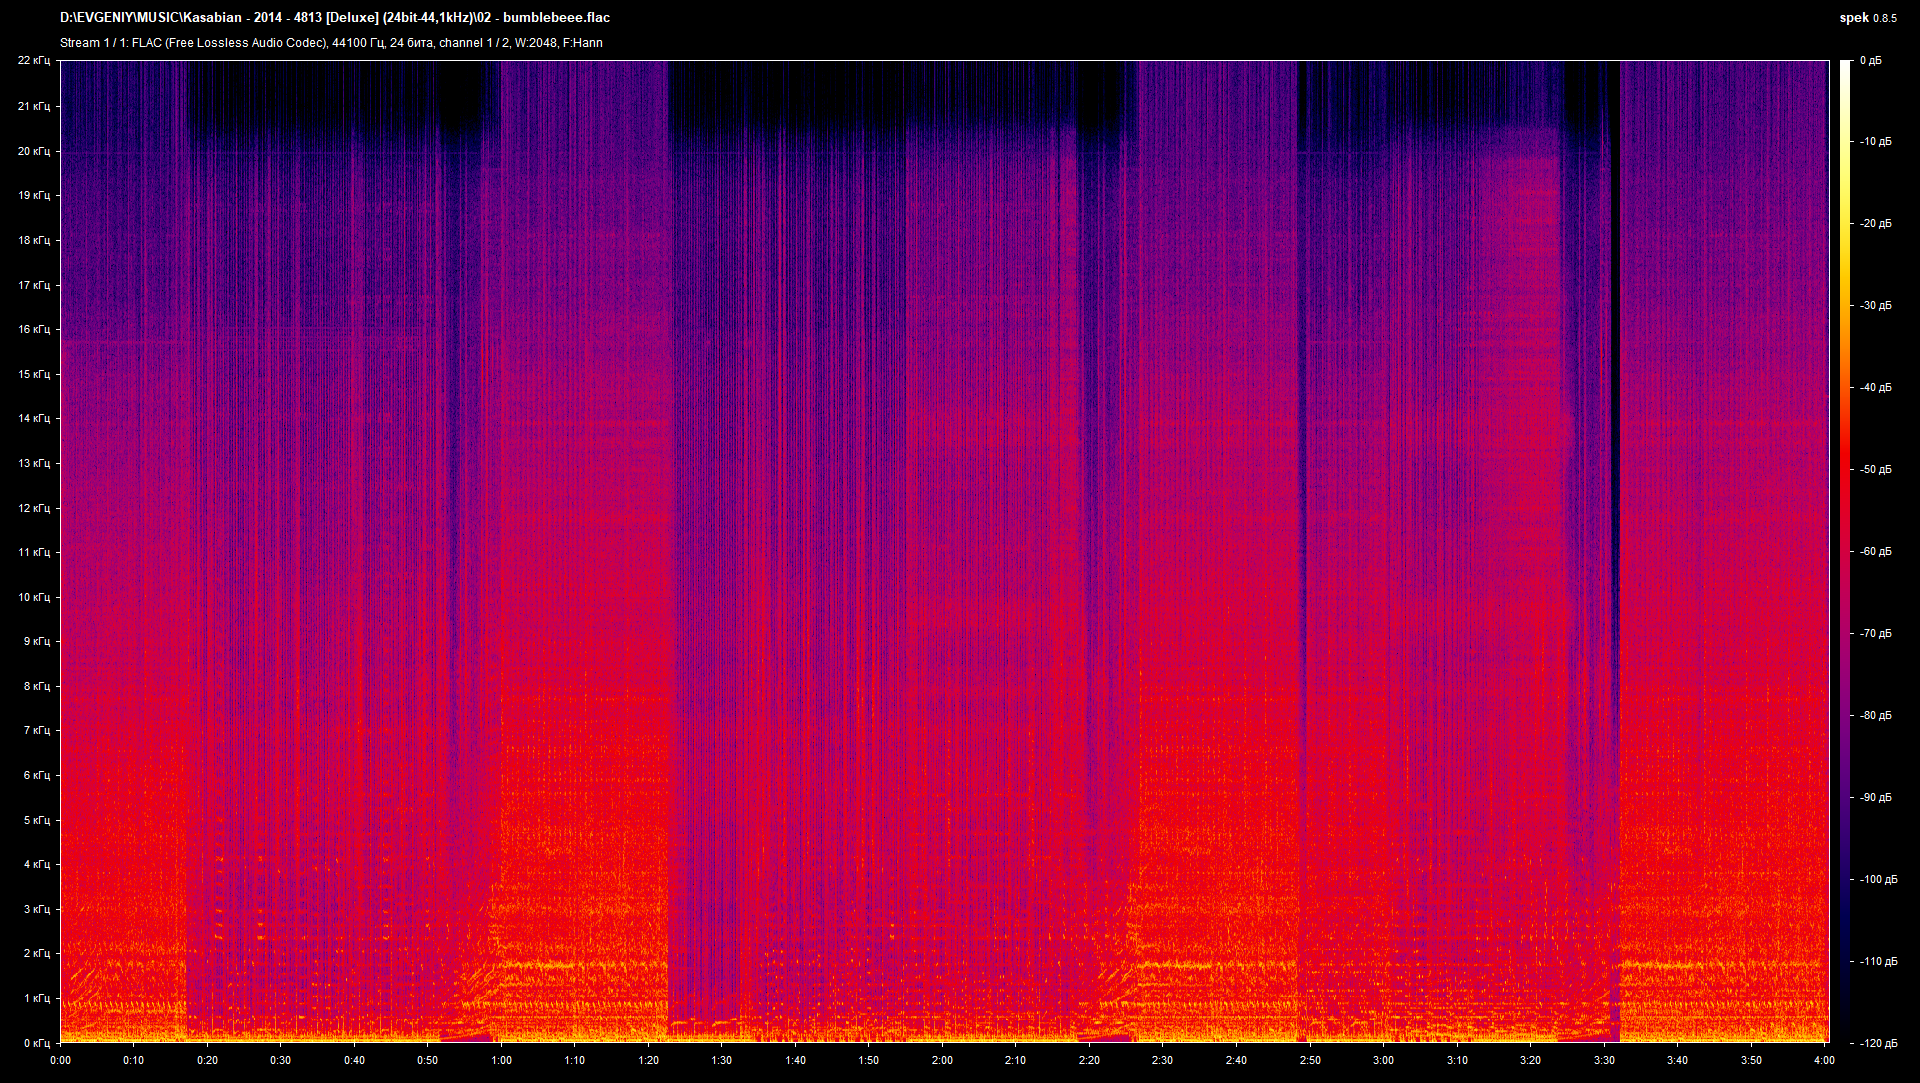
Task: Click the FLAC stream info line
Action: point(331,43)
